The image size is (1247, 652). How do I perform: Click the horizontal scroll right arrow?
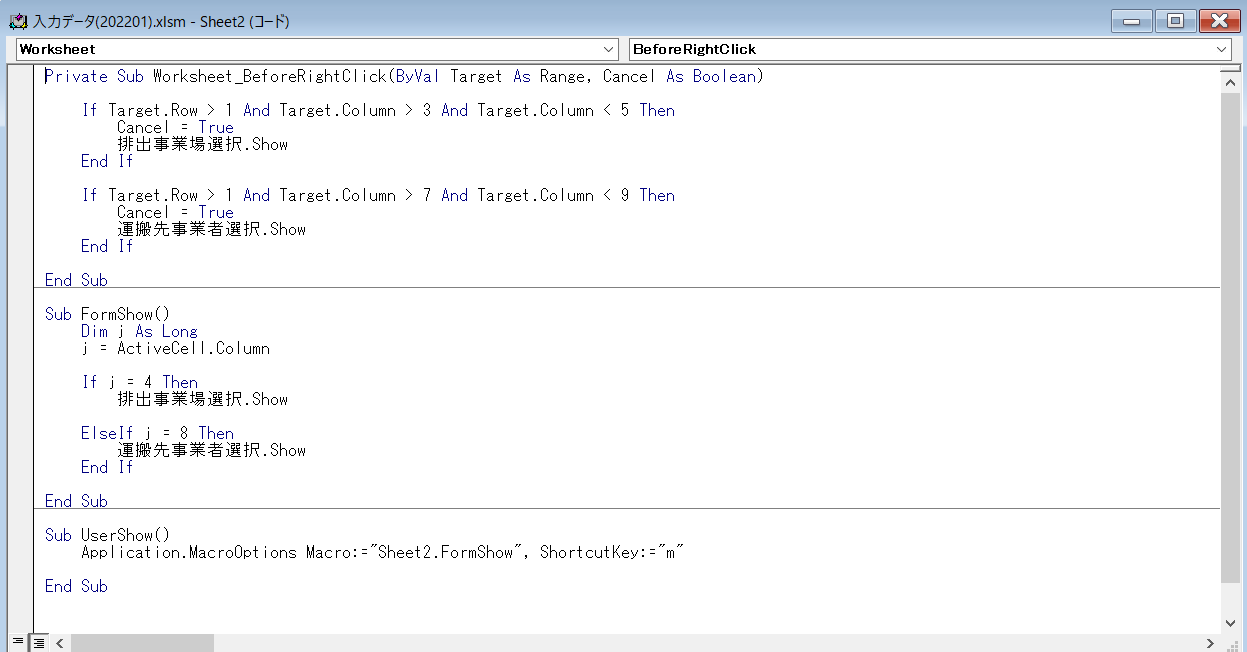[1210, 643]
